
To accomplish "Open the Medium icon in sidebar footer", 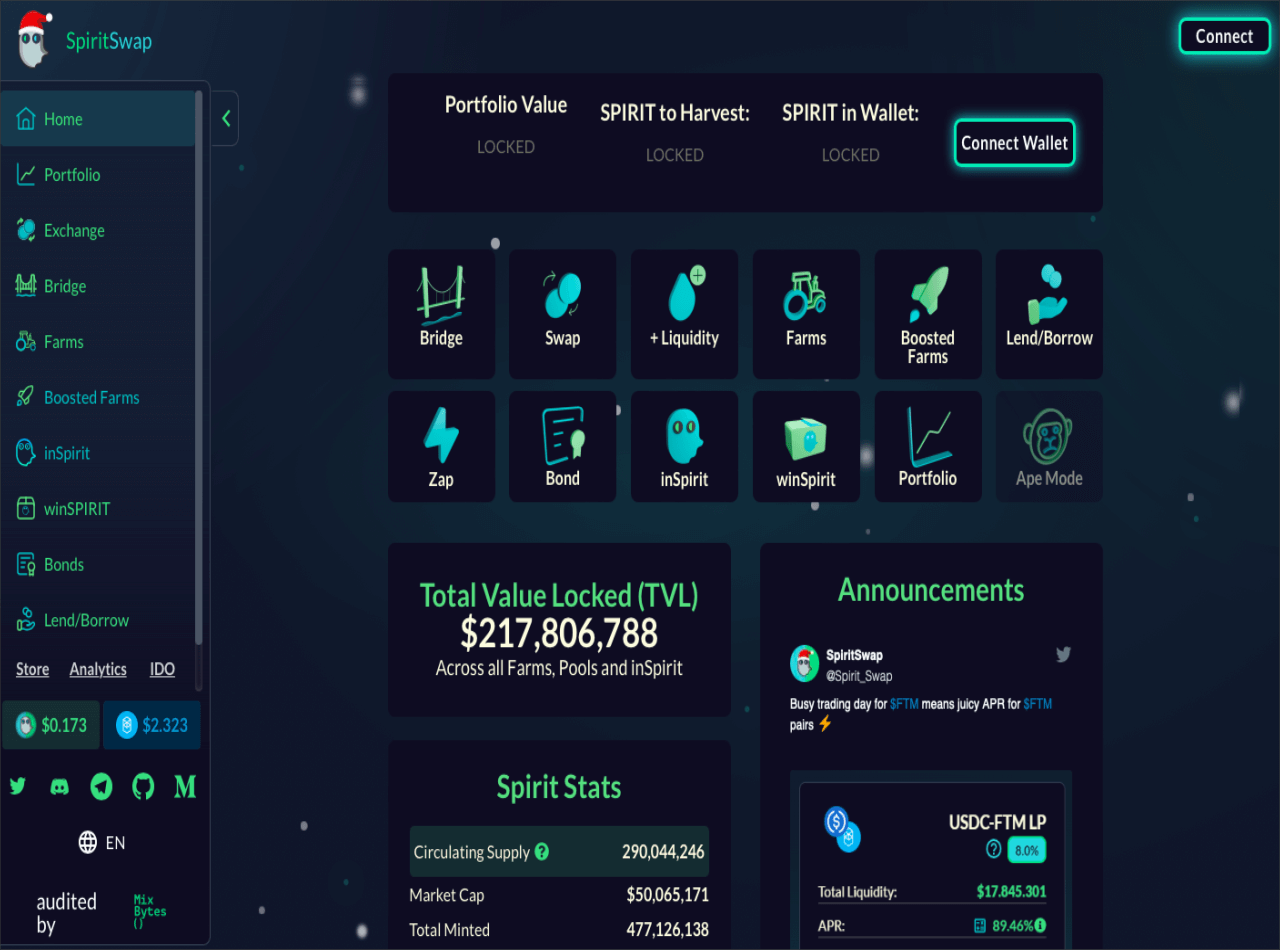I will (185, 787).
